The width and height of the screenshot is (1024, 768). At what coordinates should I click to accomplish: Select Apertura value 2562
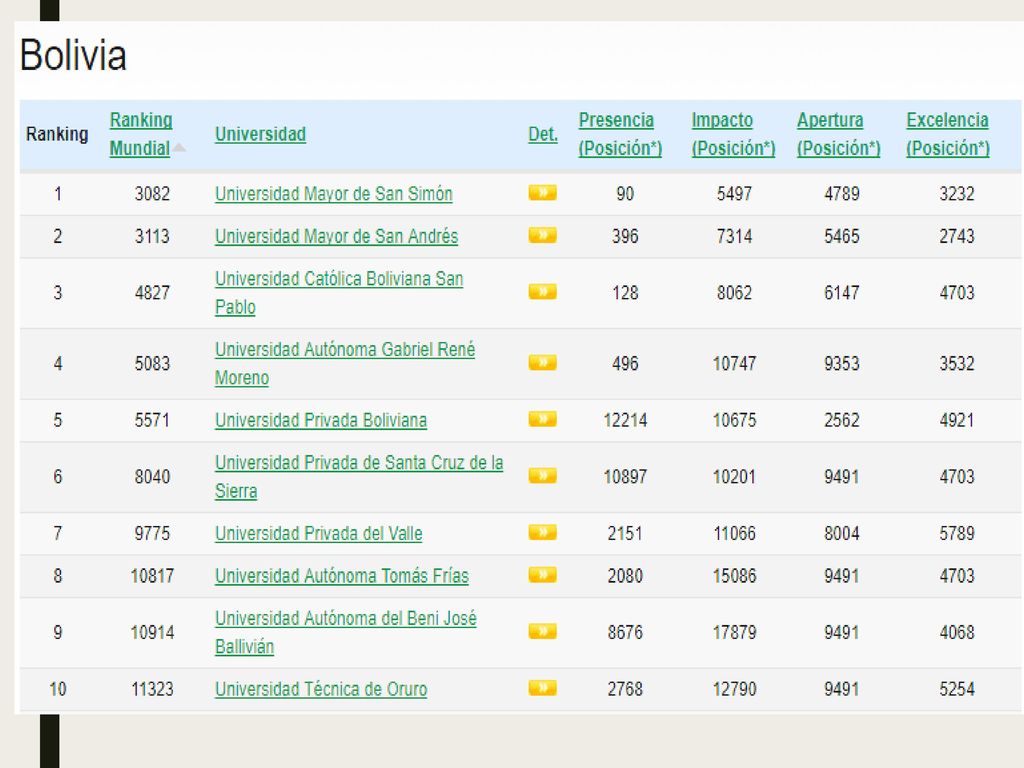(842, 420)
